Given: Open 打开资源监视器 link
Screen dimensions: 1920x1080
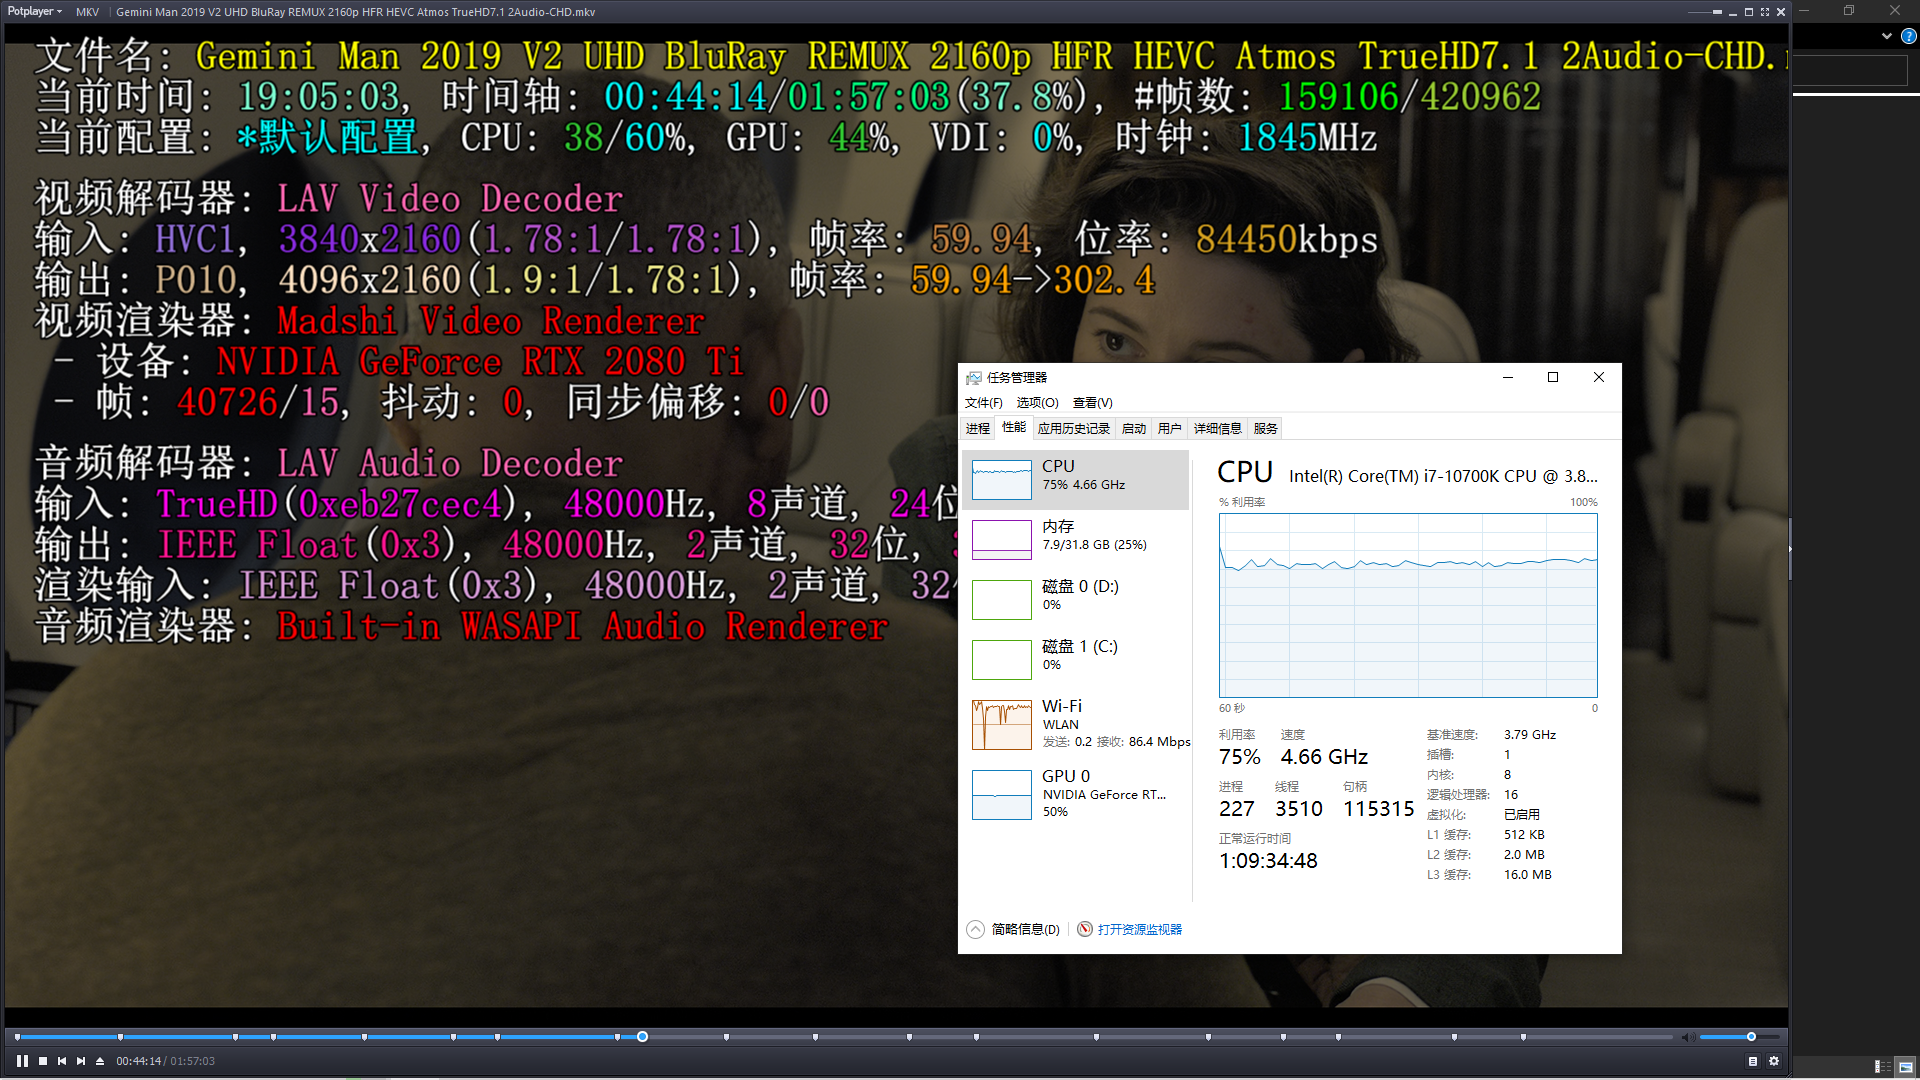Looking at the screenshot, I should [1130, 930].
